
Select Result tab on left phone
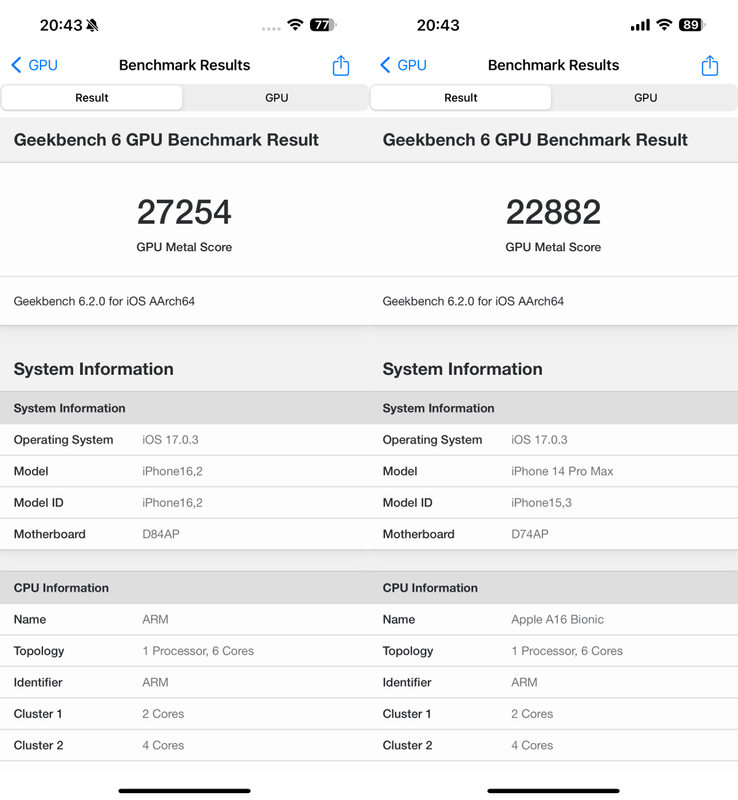coord(92,97)
